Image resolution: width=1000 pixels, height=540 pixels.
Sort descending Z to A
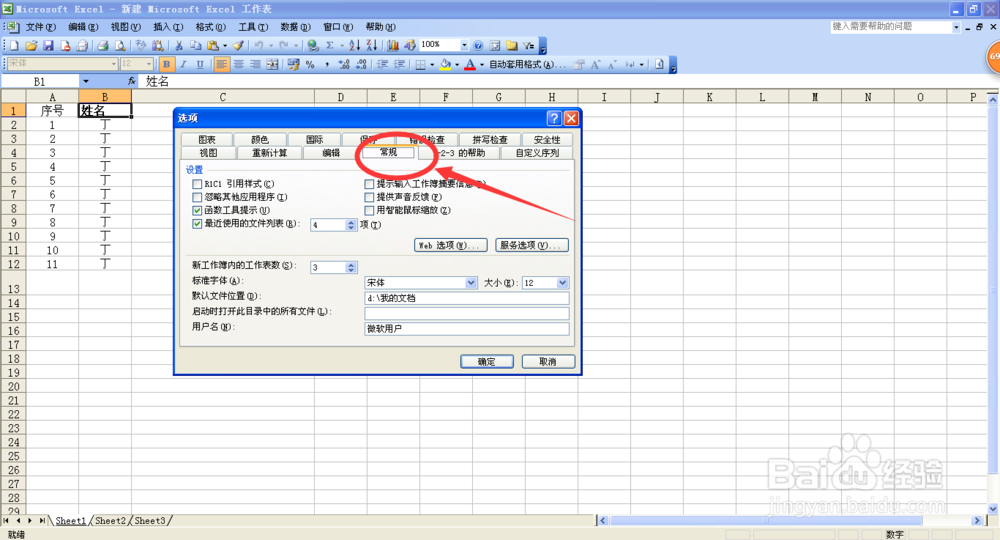coord(371,45)
